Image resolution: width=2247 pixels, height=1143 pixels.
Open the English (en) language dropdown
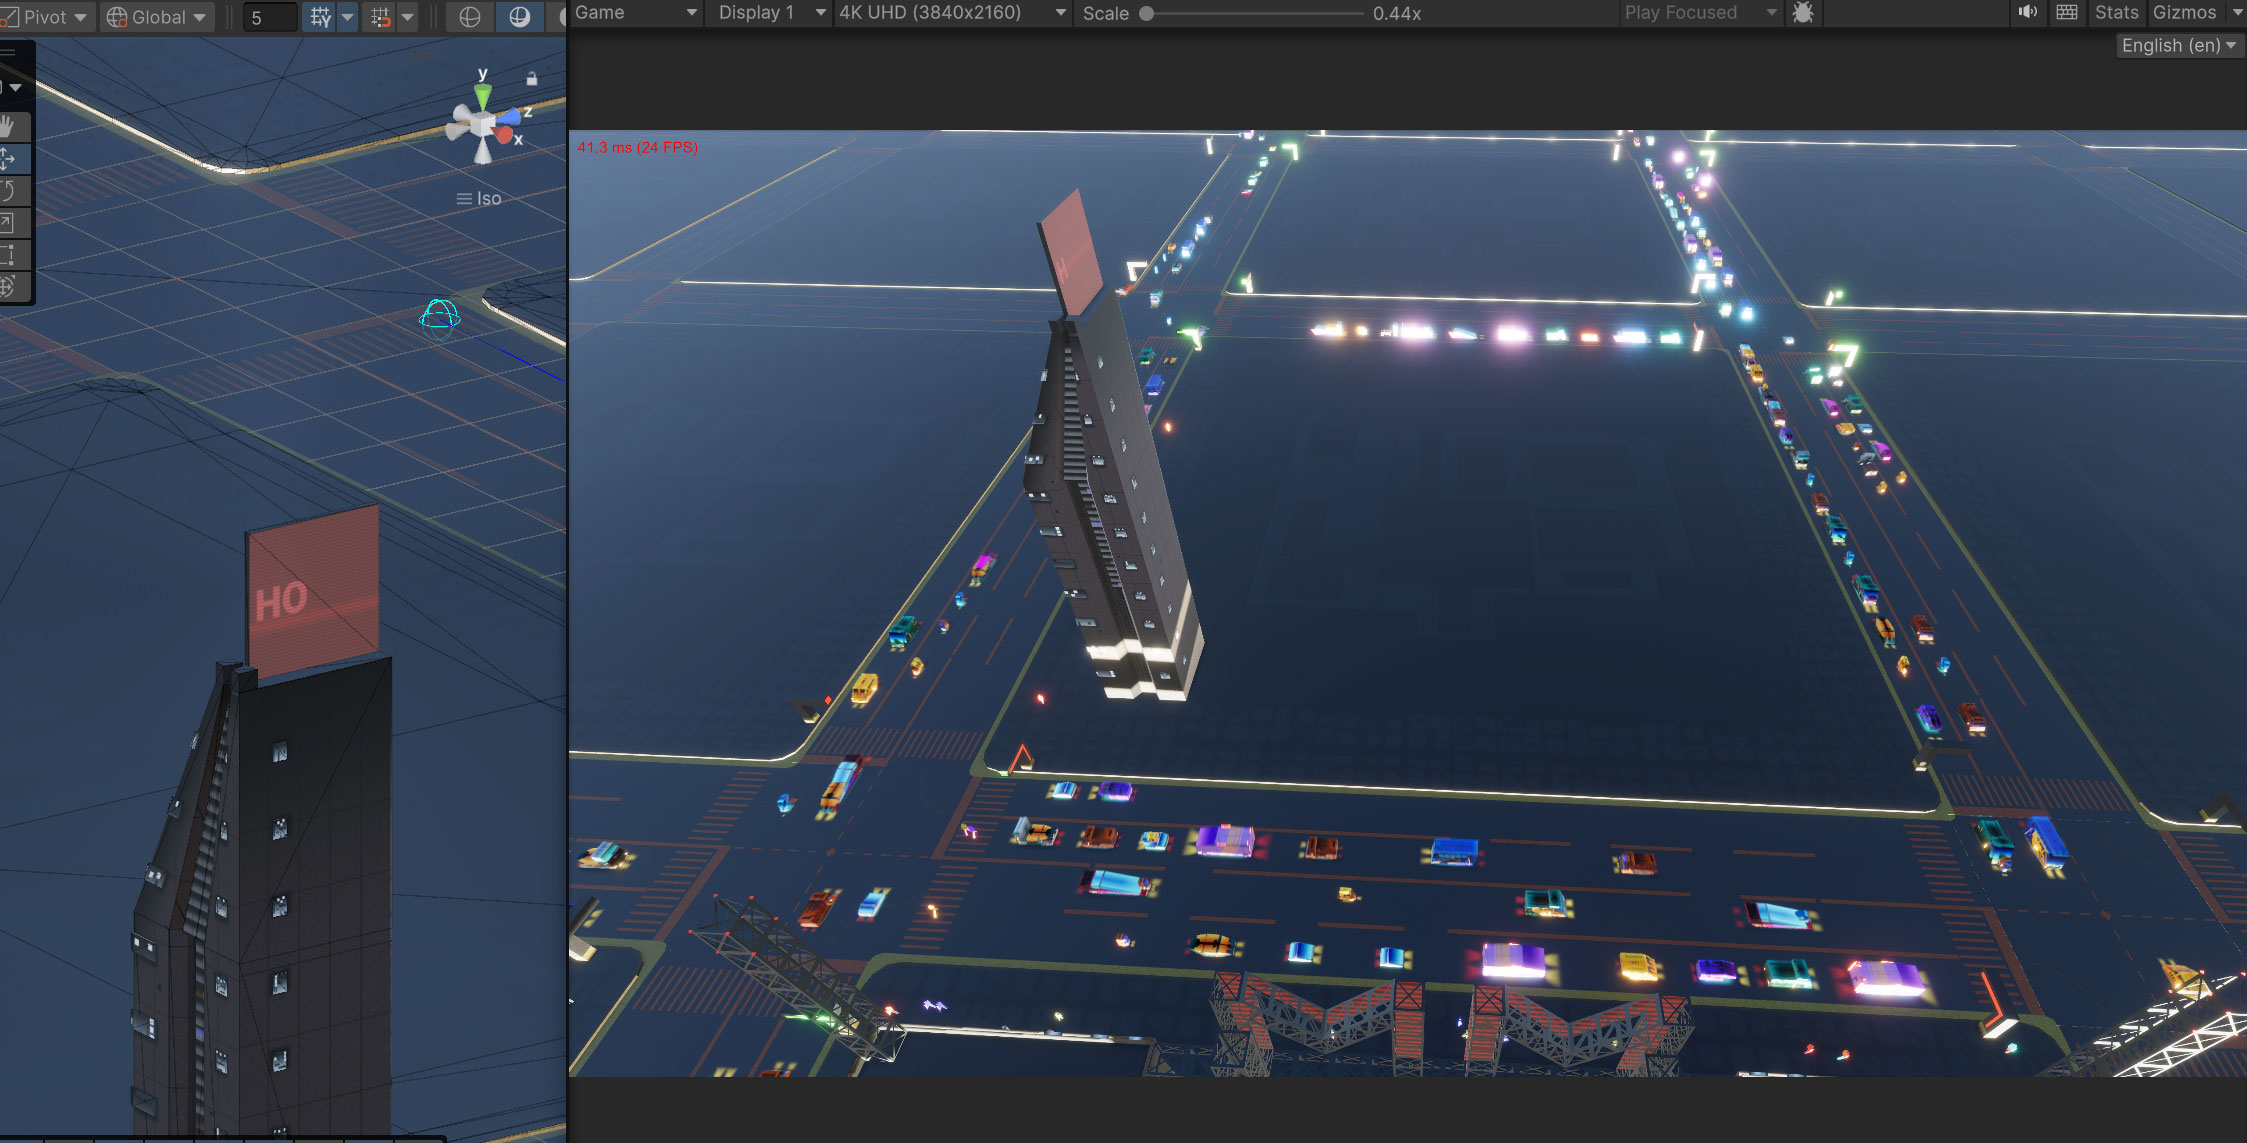(2180, 46)
